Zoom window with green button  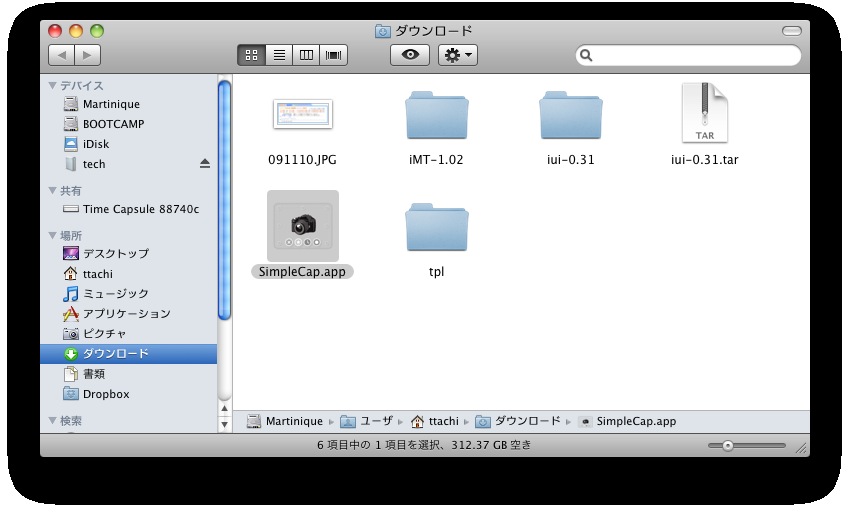tap(97, 31)
